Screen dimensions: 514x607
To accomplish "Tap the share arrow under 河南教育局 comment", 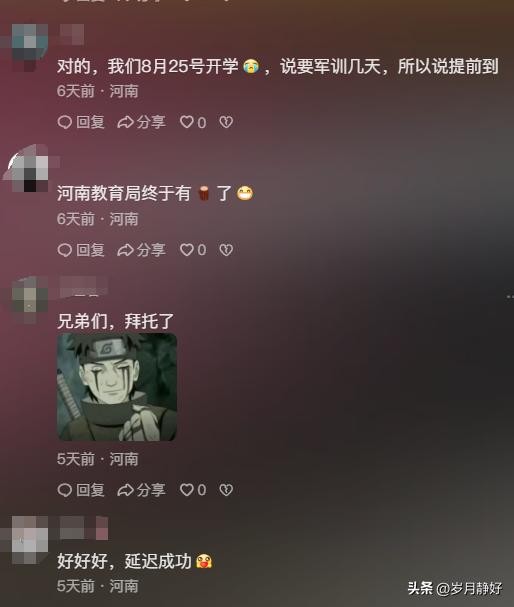I will (x=141, y=250).
